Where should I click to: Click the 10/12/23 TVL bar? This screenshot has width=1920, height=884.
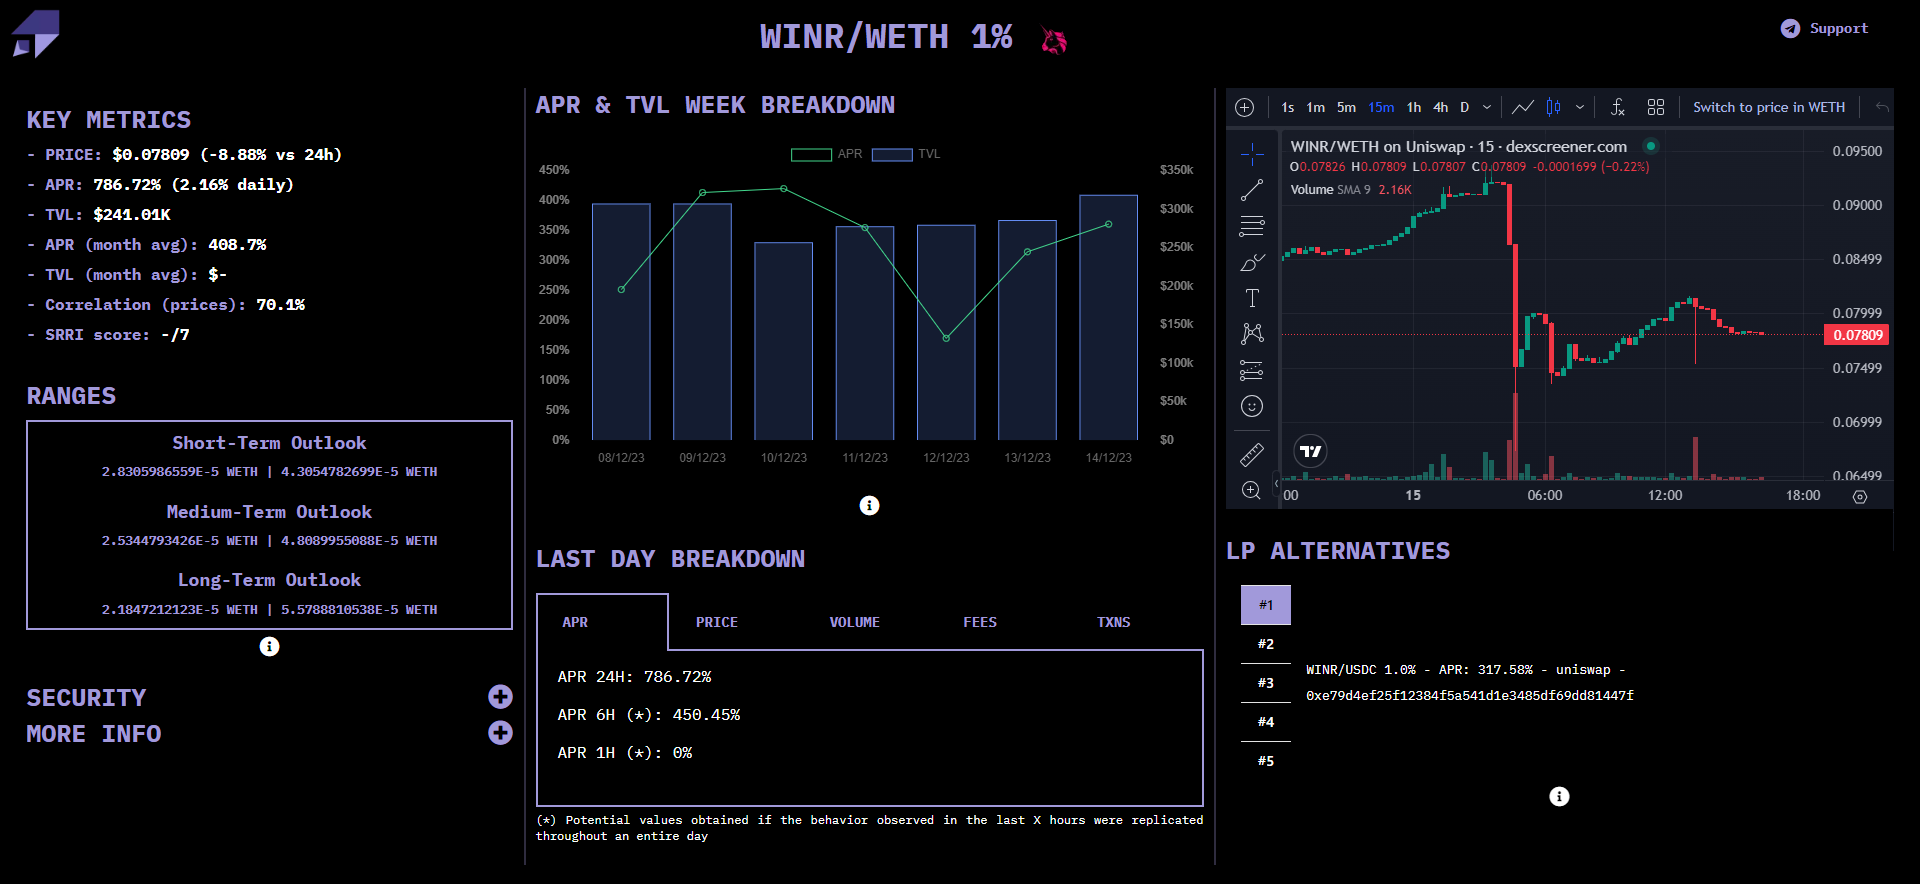point(783,341)
